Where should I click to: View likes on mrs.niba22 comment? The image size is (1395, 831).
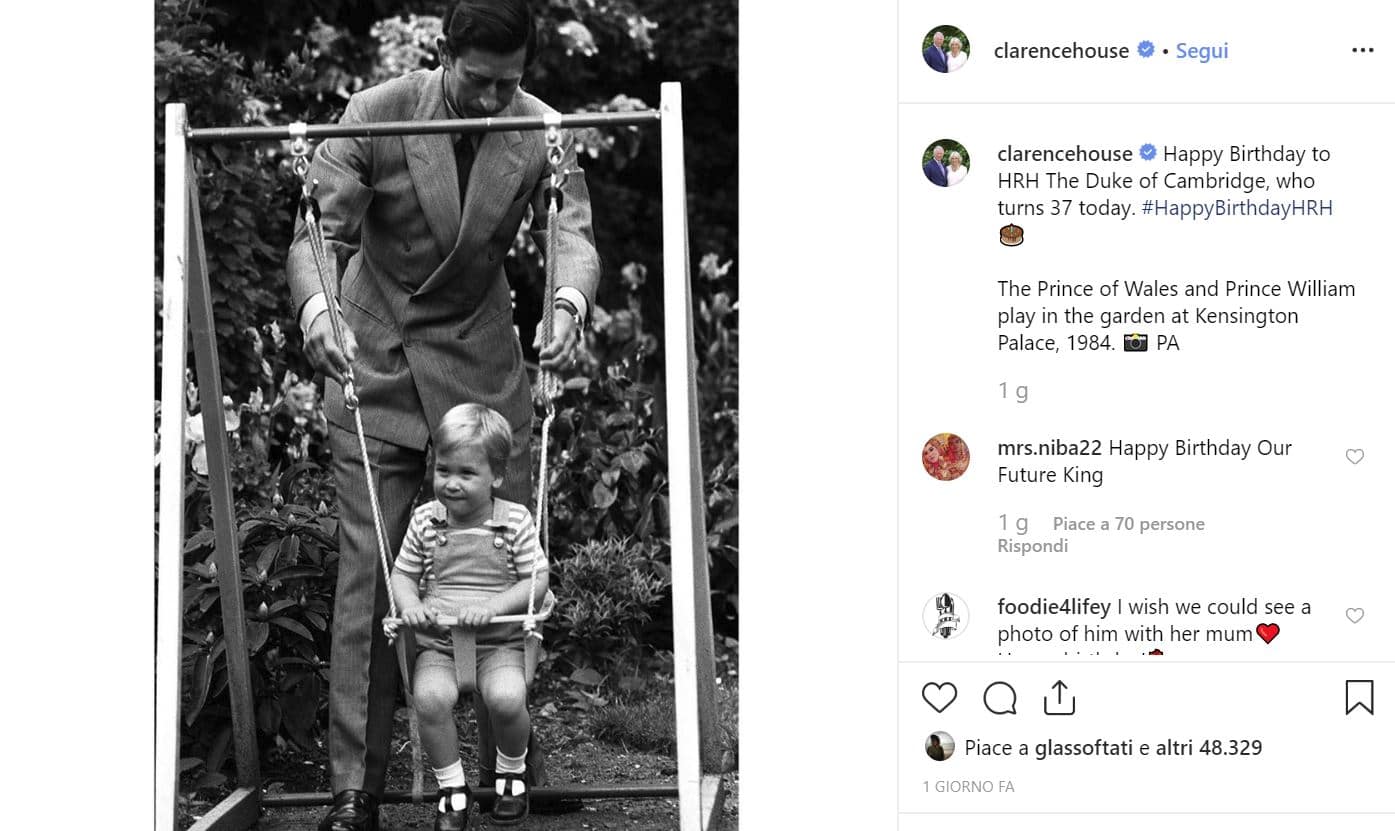[x=1128, y=524]
